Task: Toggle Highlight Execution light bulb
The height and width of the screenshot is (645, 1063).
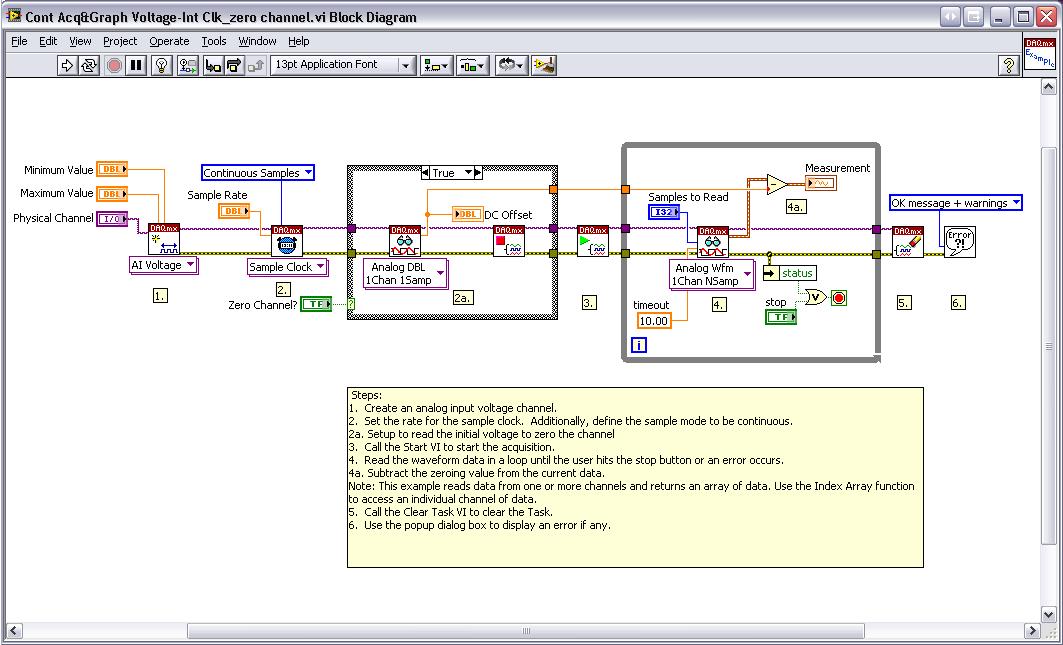Action: (161, 65)
